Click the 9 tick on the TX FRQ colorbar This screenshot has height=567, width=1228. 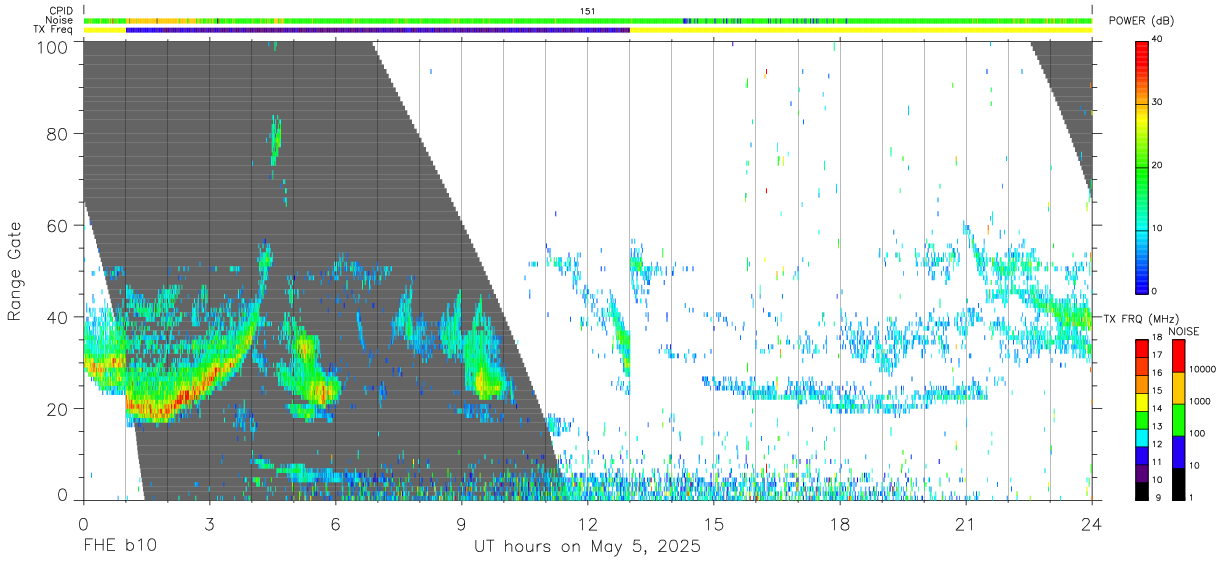pos(1159,498)
